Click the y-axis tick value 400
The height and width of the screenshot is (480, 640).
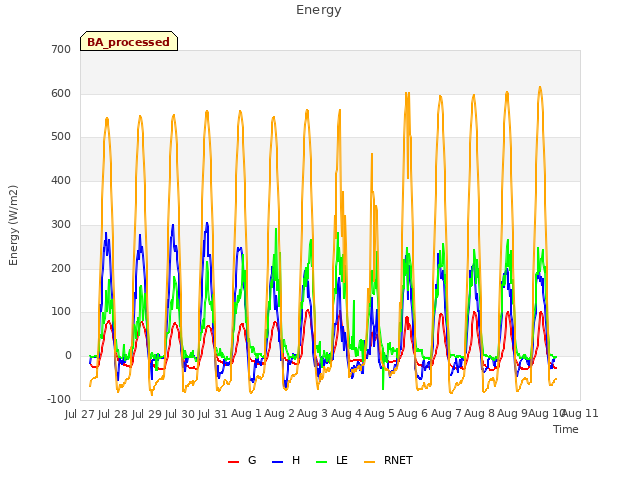(x=61, y=180)
